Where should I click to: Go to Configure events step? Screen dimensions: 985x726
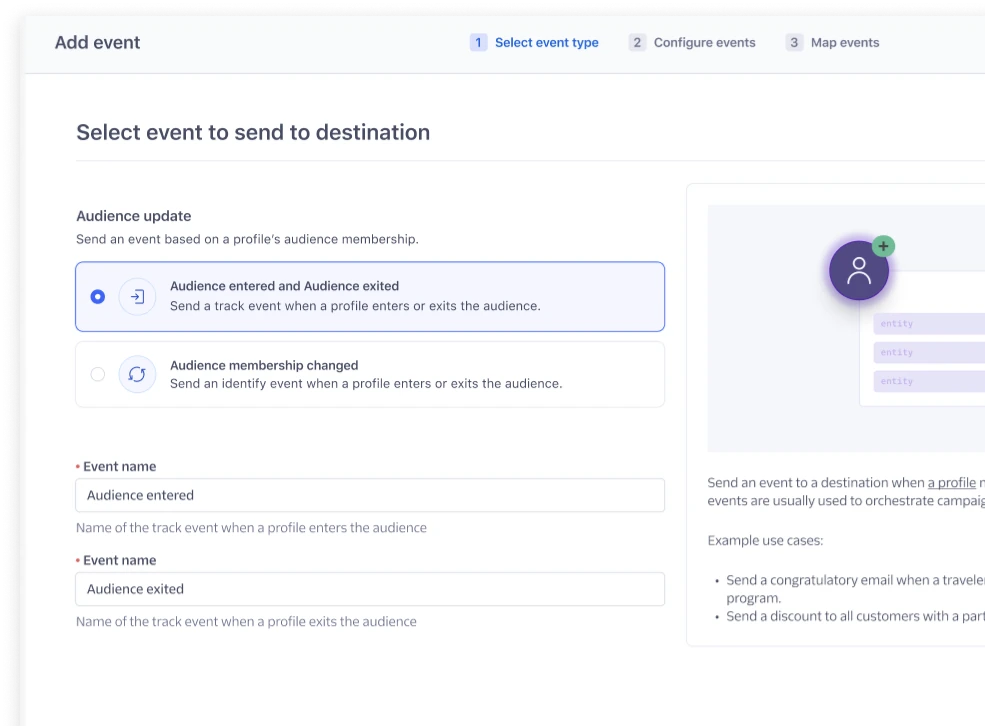click(692, 43)
